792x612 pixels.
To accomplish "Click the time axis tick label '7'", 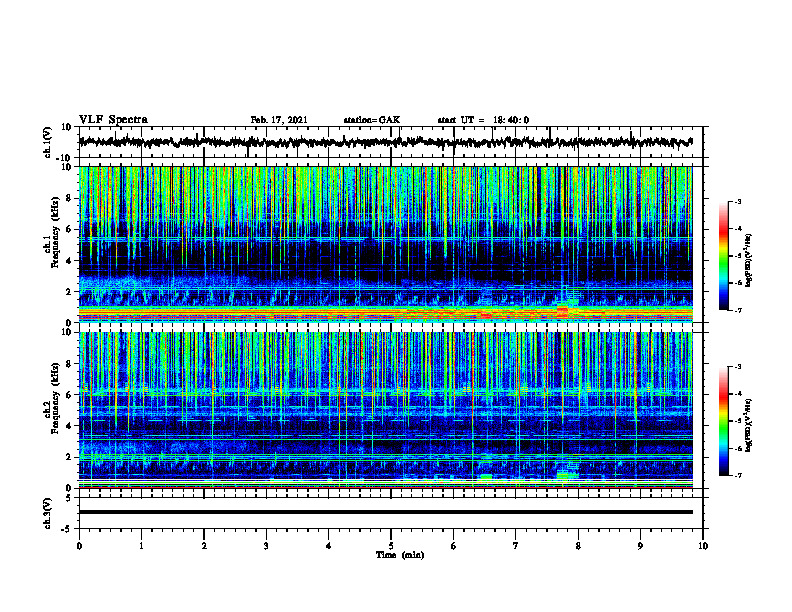I will point(516,546).
